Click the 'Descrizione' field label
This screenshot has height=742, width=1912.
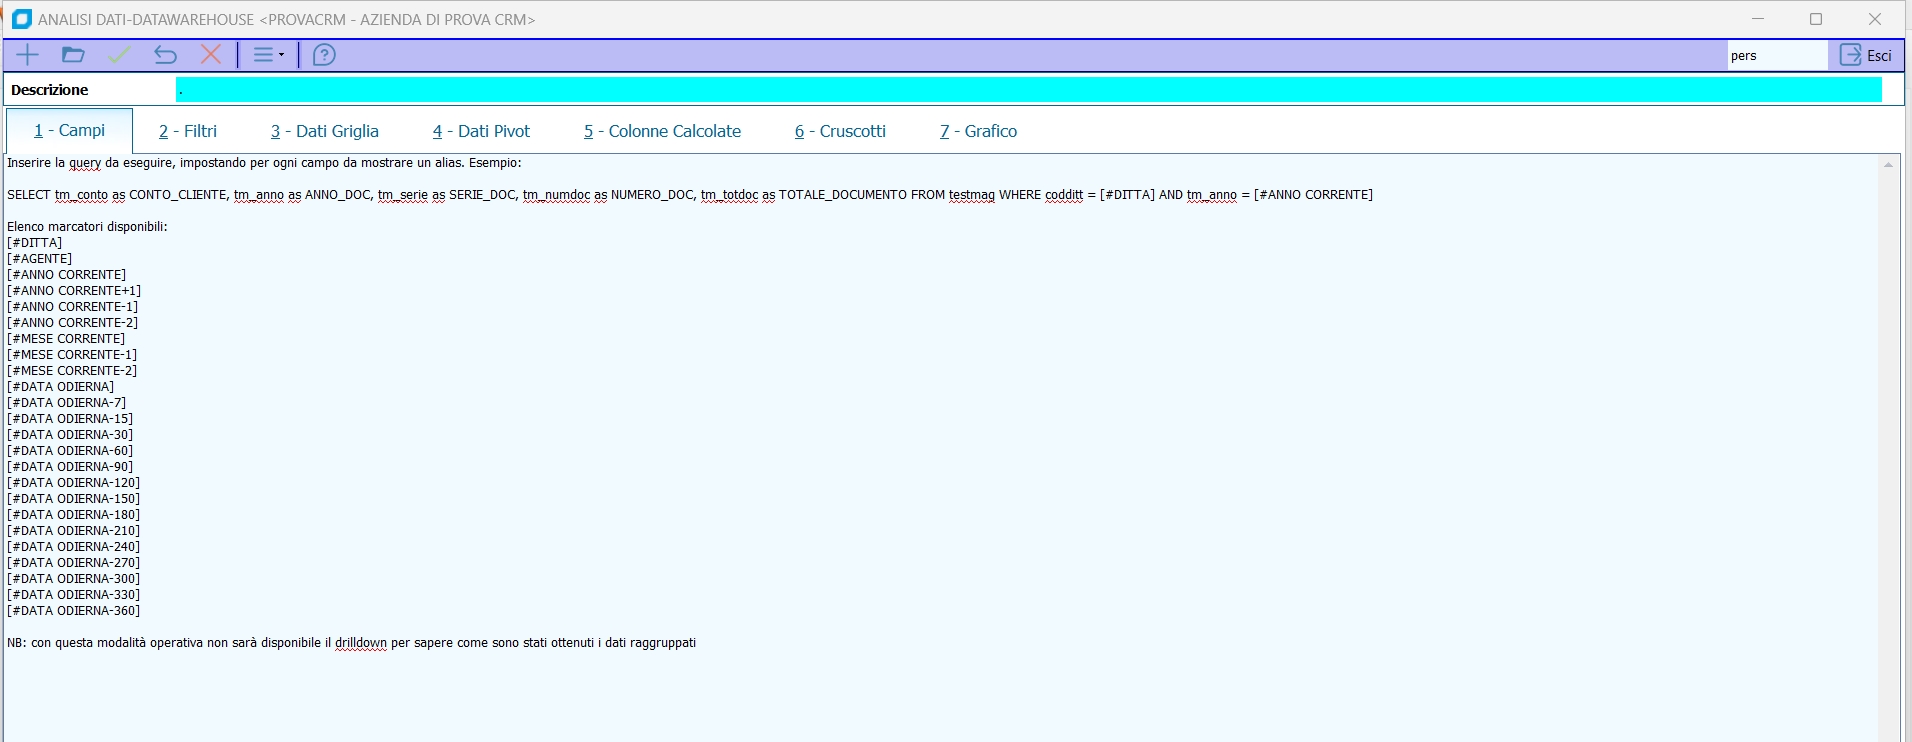click(50, 90)
